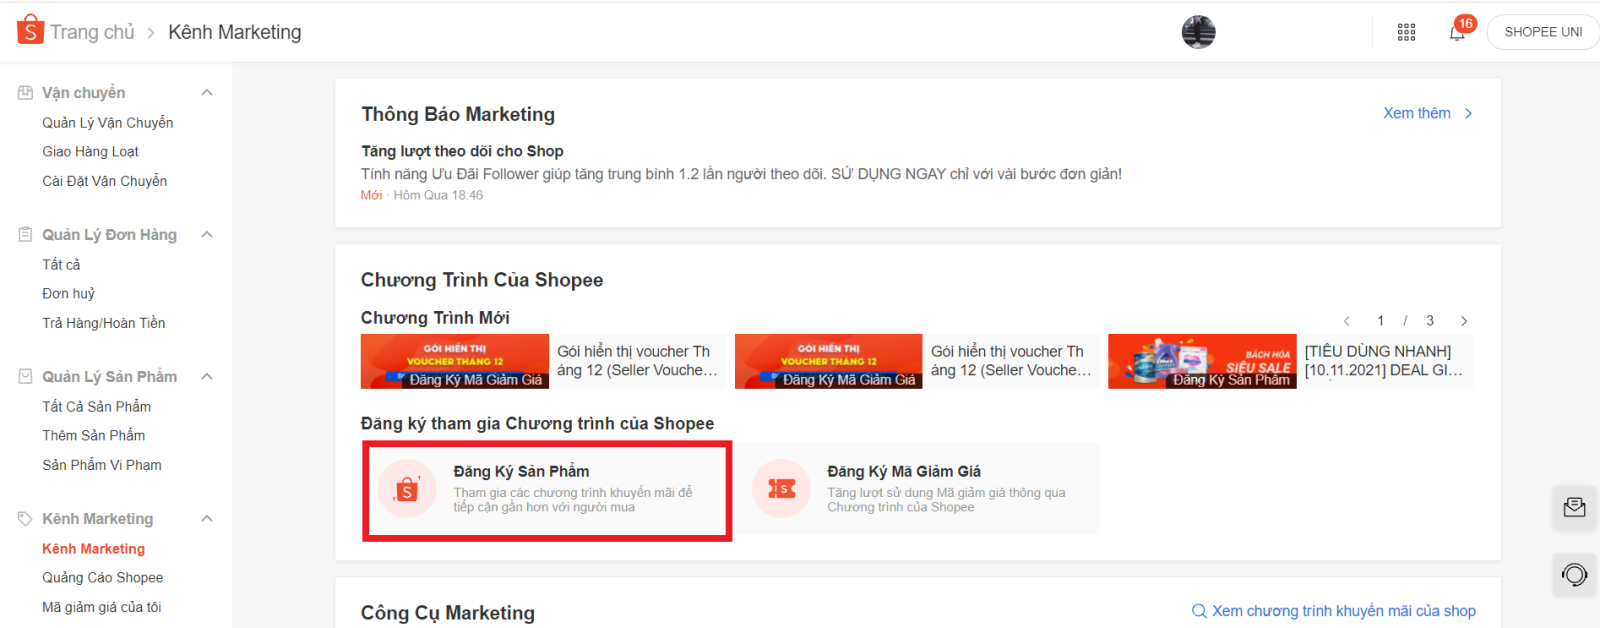Viewport: 1600px width, 628px height.
Task: Click the user profile avatar
Action: point(1198,32)
